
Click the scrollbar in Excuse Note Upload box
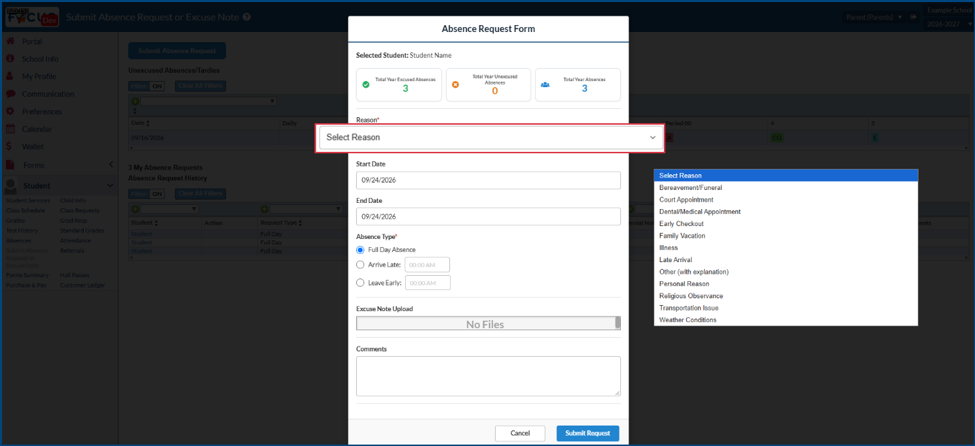click(617, 322)
